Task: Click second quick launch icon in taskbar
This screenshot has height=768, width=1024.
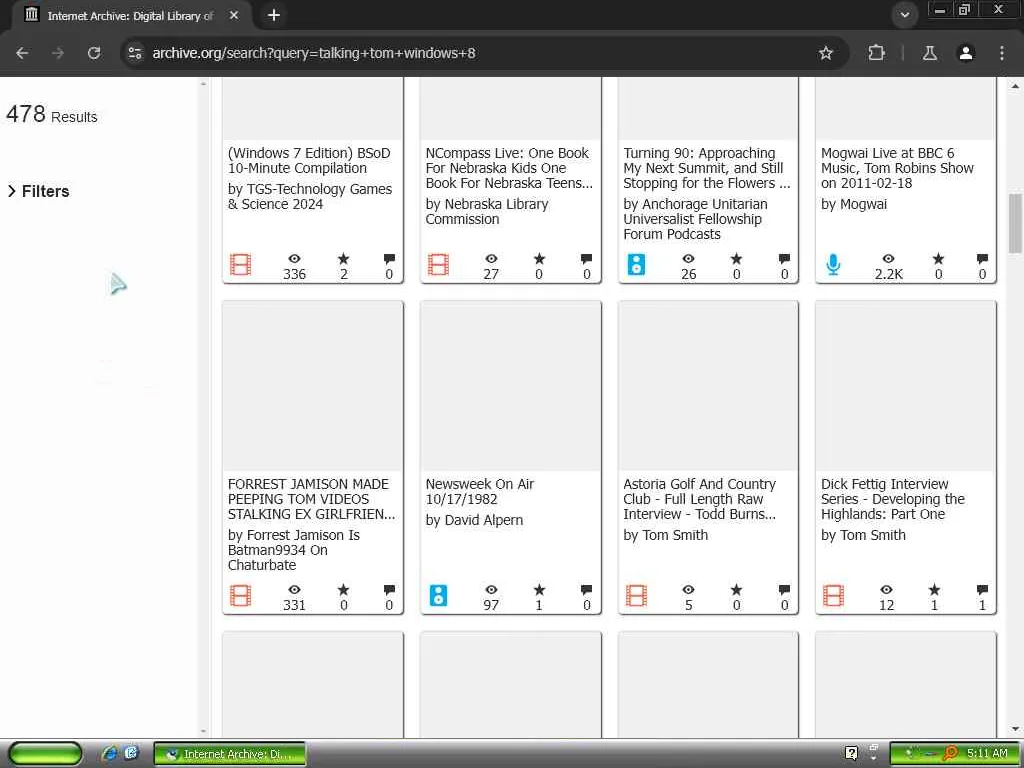Action: (x=131, y=754)
